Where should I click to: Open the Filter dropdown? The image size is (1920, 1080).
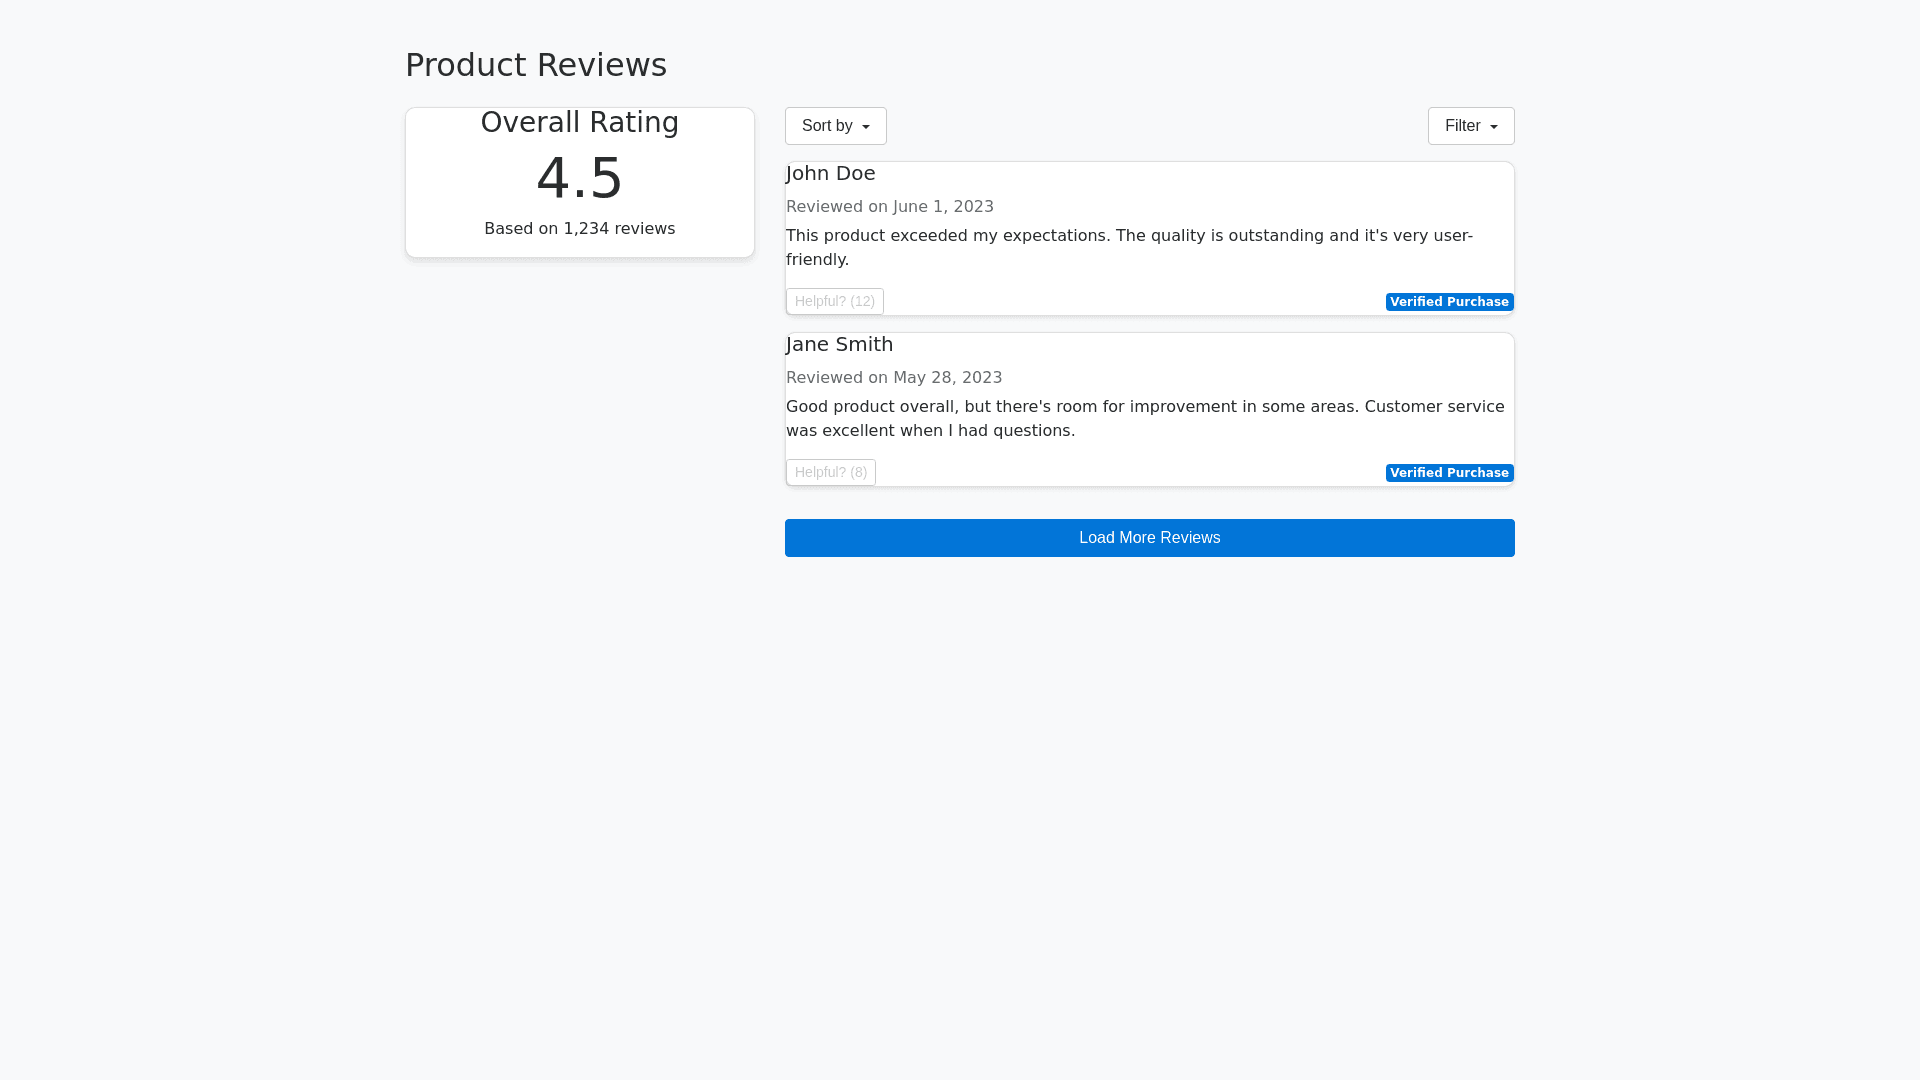[1470, 126]
